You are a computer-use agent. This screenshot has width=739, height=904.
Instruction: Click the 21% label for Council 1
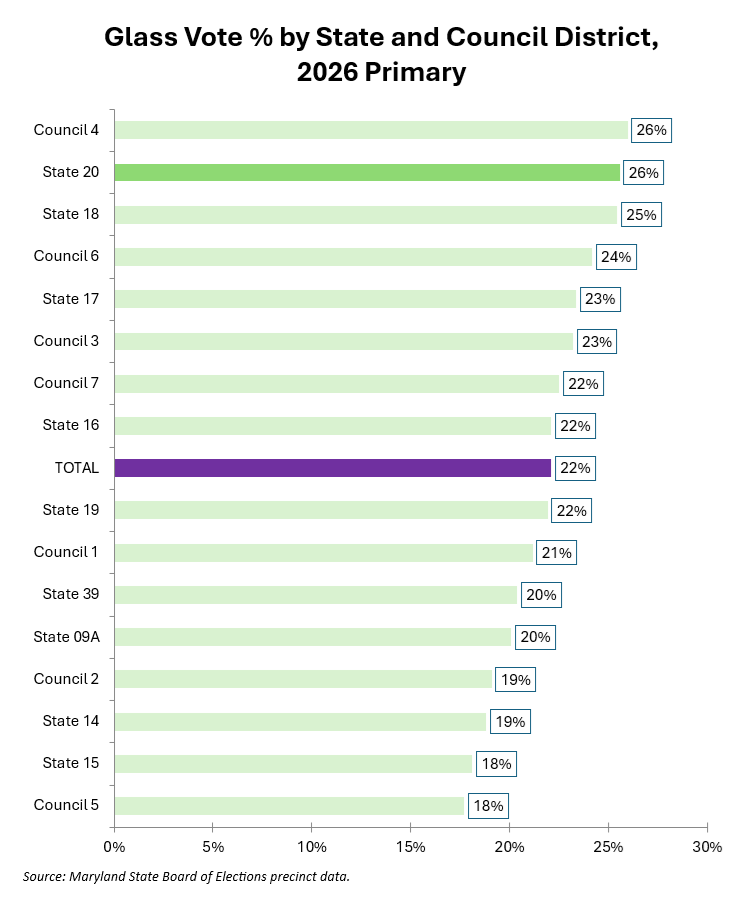pos(556,552)
